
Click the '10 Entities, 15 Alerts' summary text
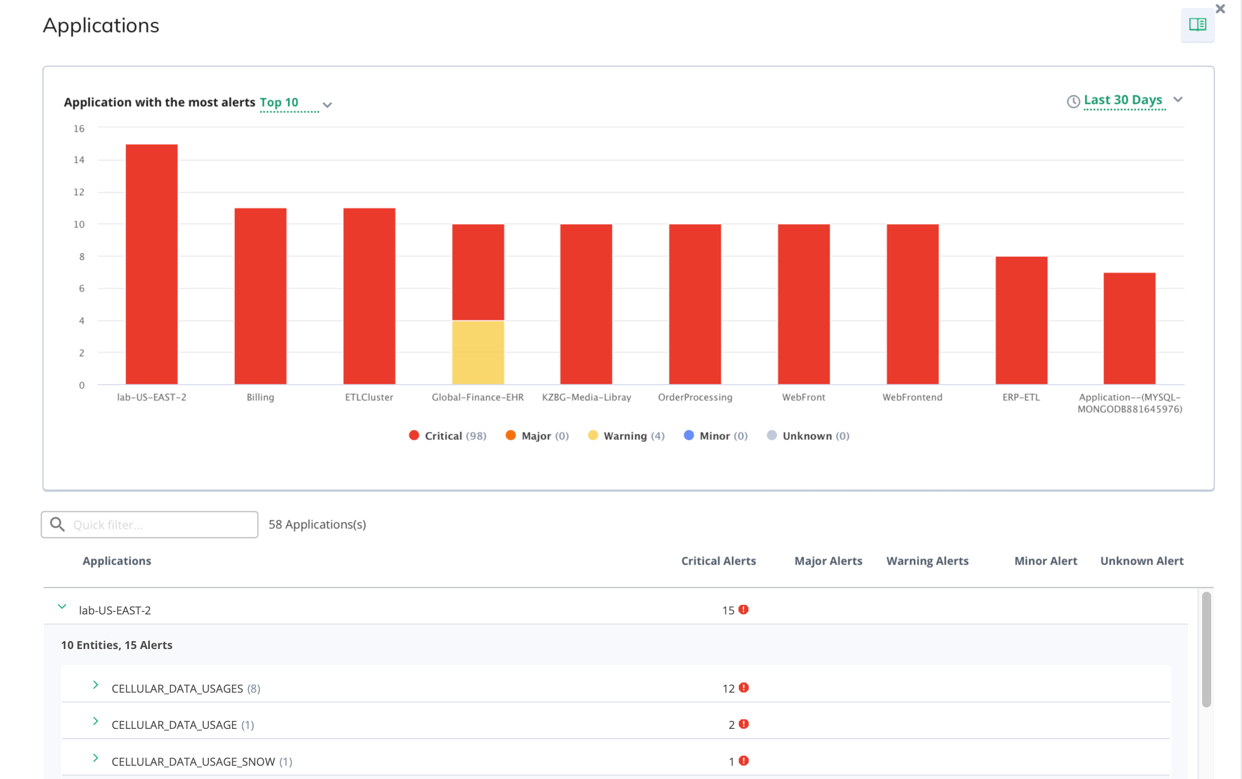[x=117, y=645]
